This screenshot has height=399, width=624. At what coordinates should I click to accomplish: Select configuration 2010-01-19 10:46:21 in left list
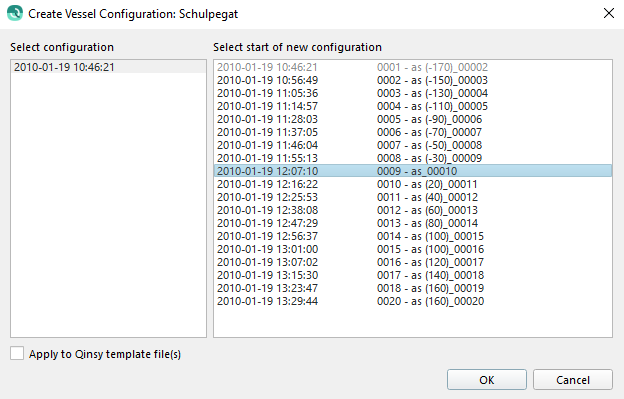point(108,67)
